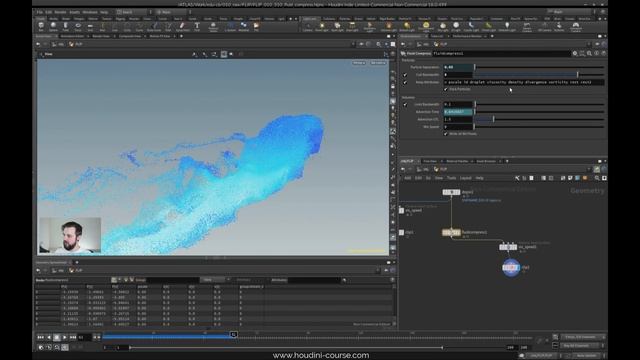Click the play forward button
Screen dimensions: 640x360
pyautogui.click(x=65, y=338)
